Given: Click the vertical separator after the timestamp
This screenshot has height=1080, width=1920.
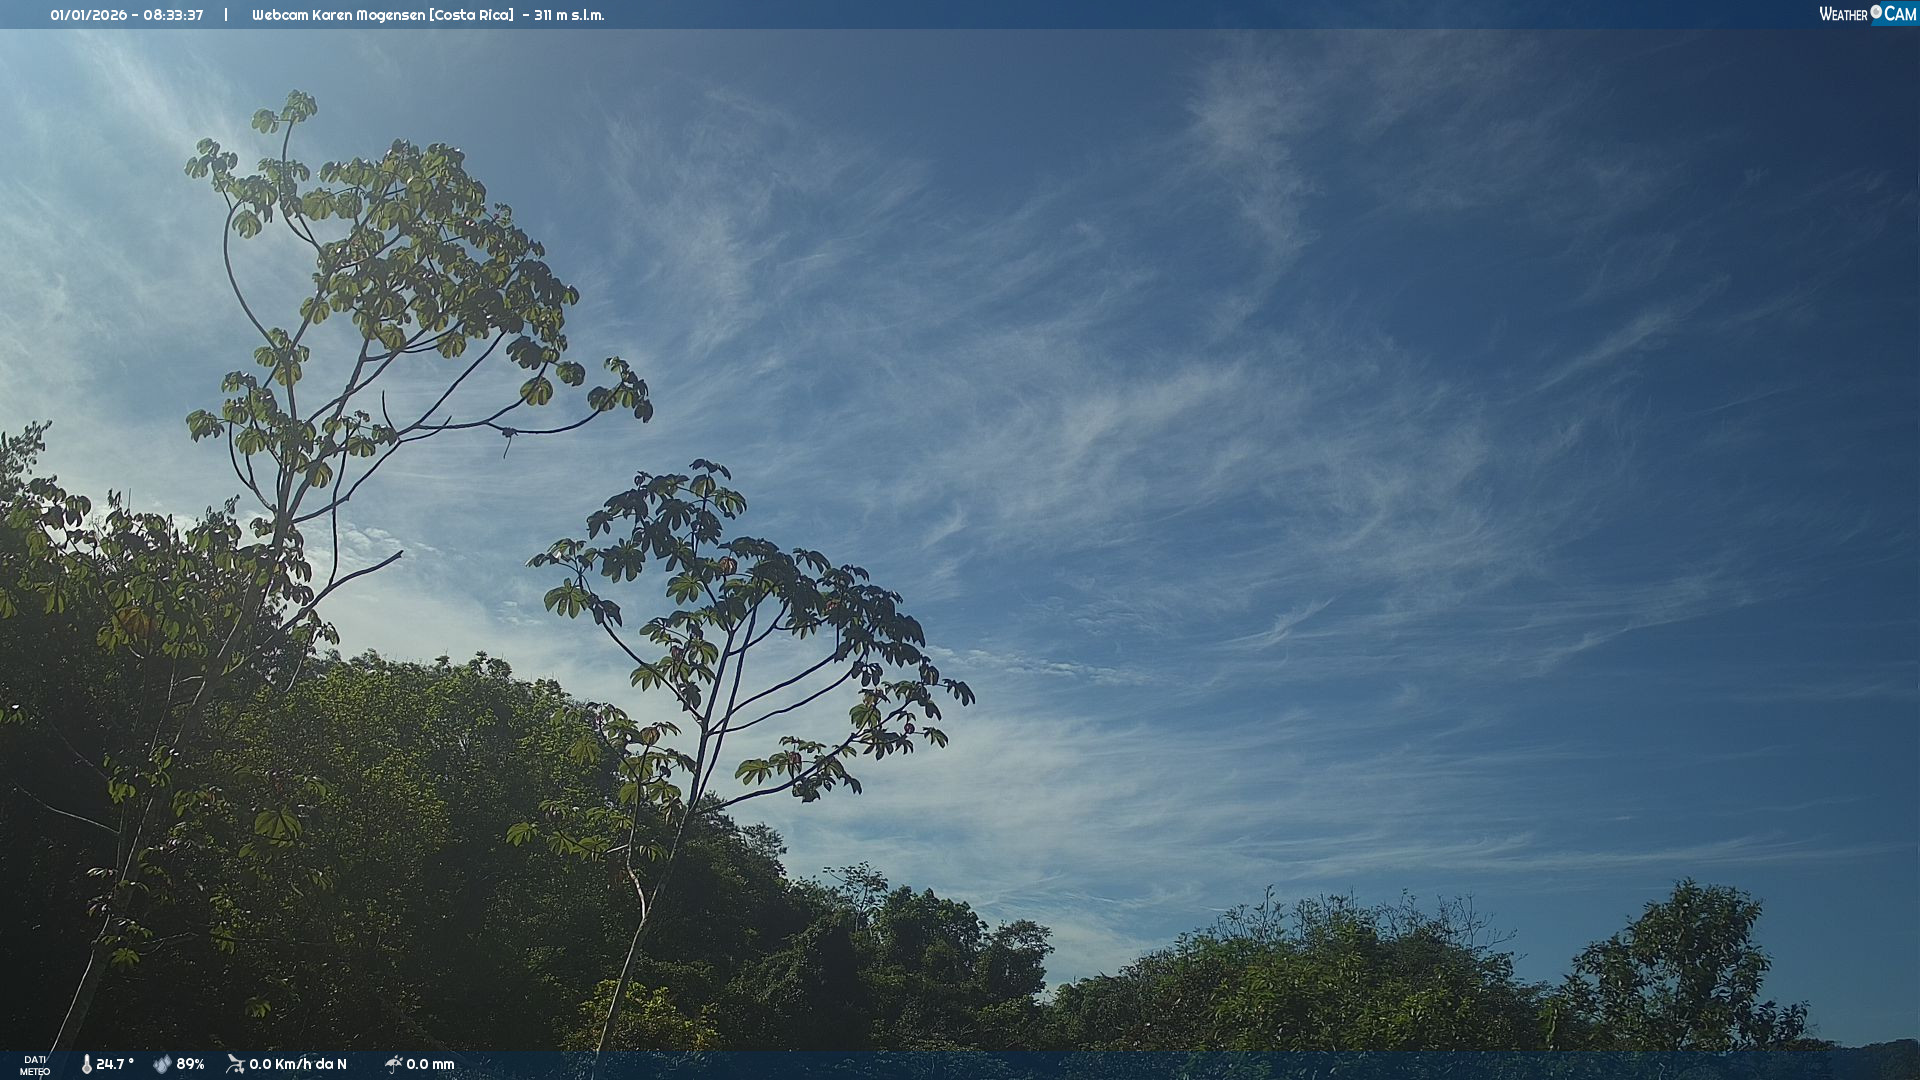Looking at the screenshot, I should coord(226,15).
